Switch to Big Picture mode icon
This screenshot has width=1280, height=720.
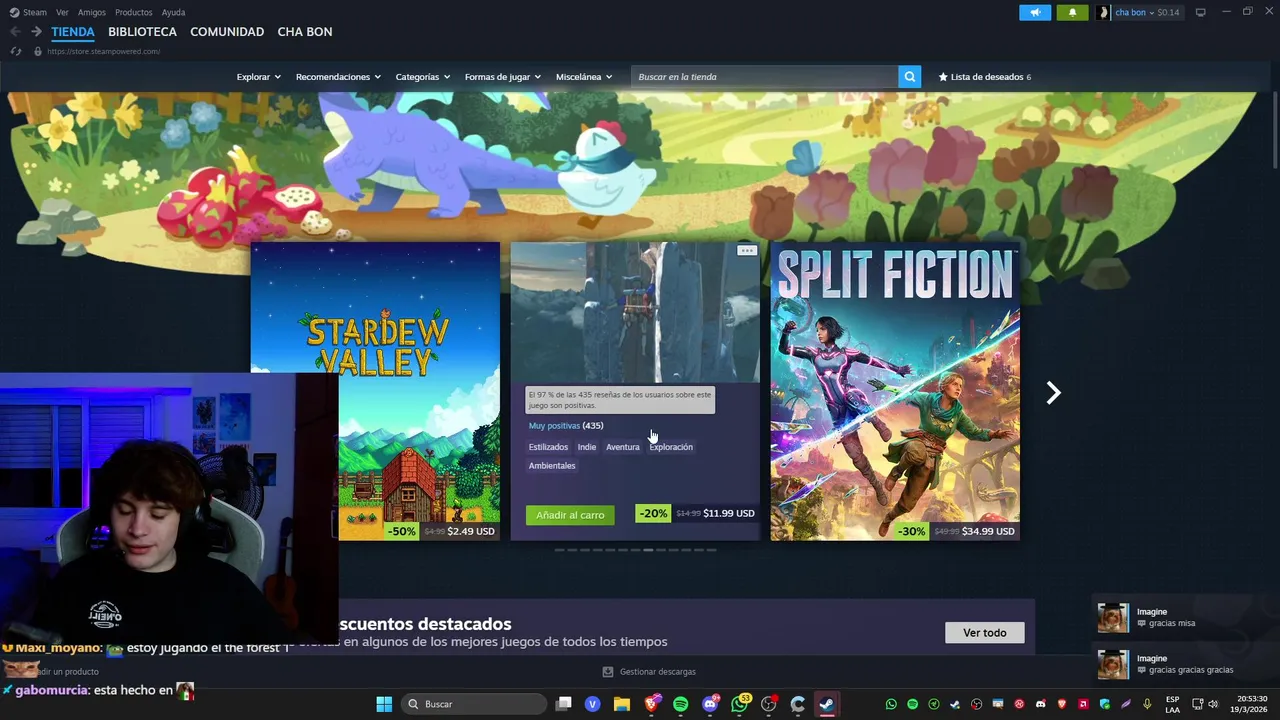(x=1200, y=12)
